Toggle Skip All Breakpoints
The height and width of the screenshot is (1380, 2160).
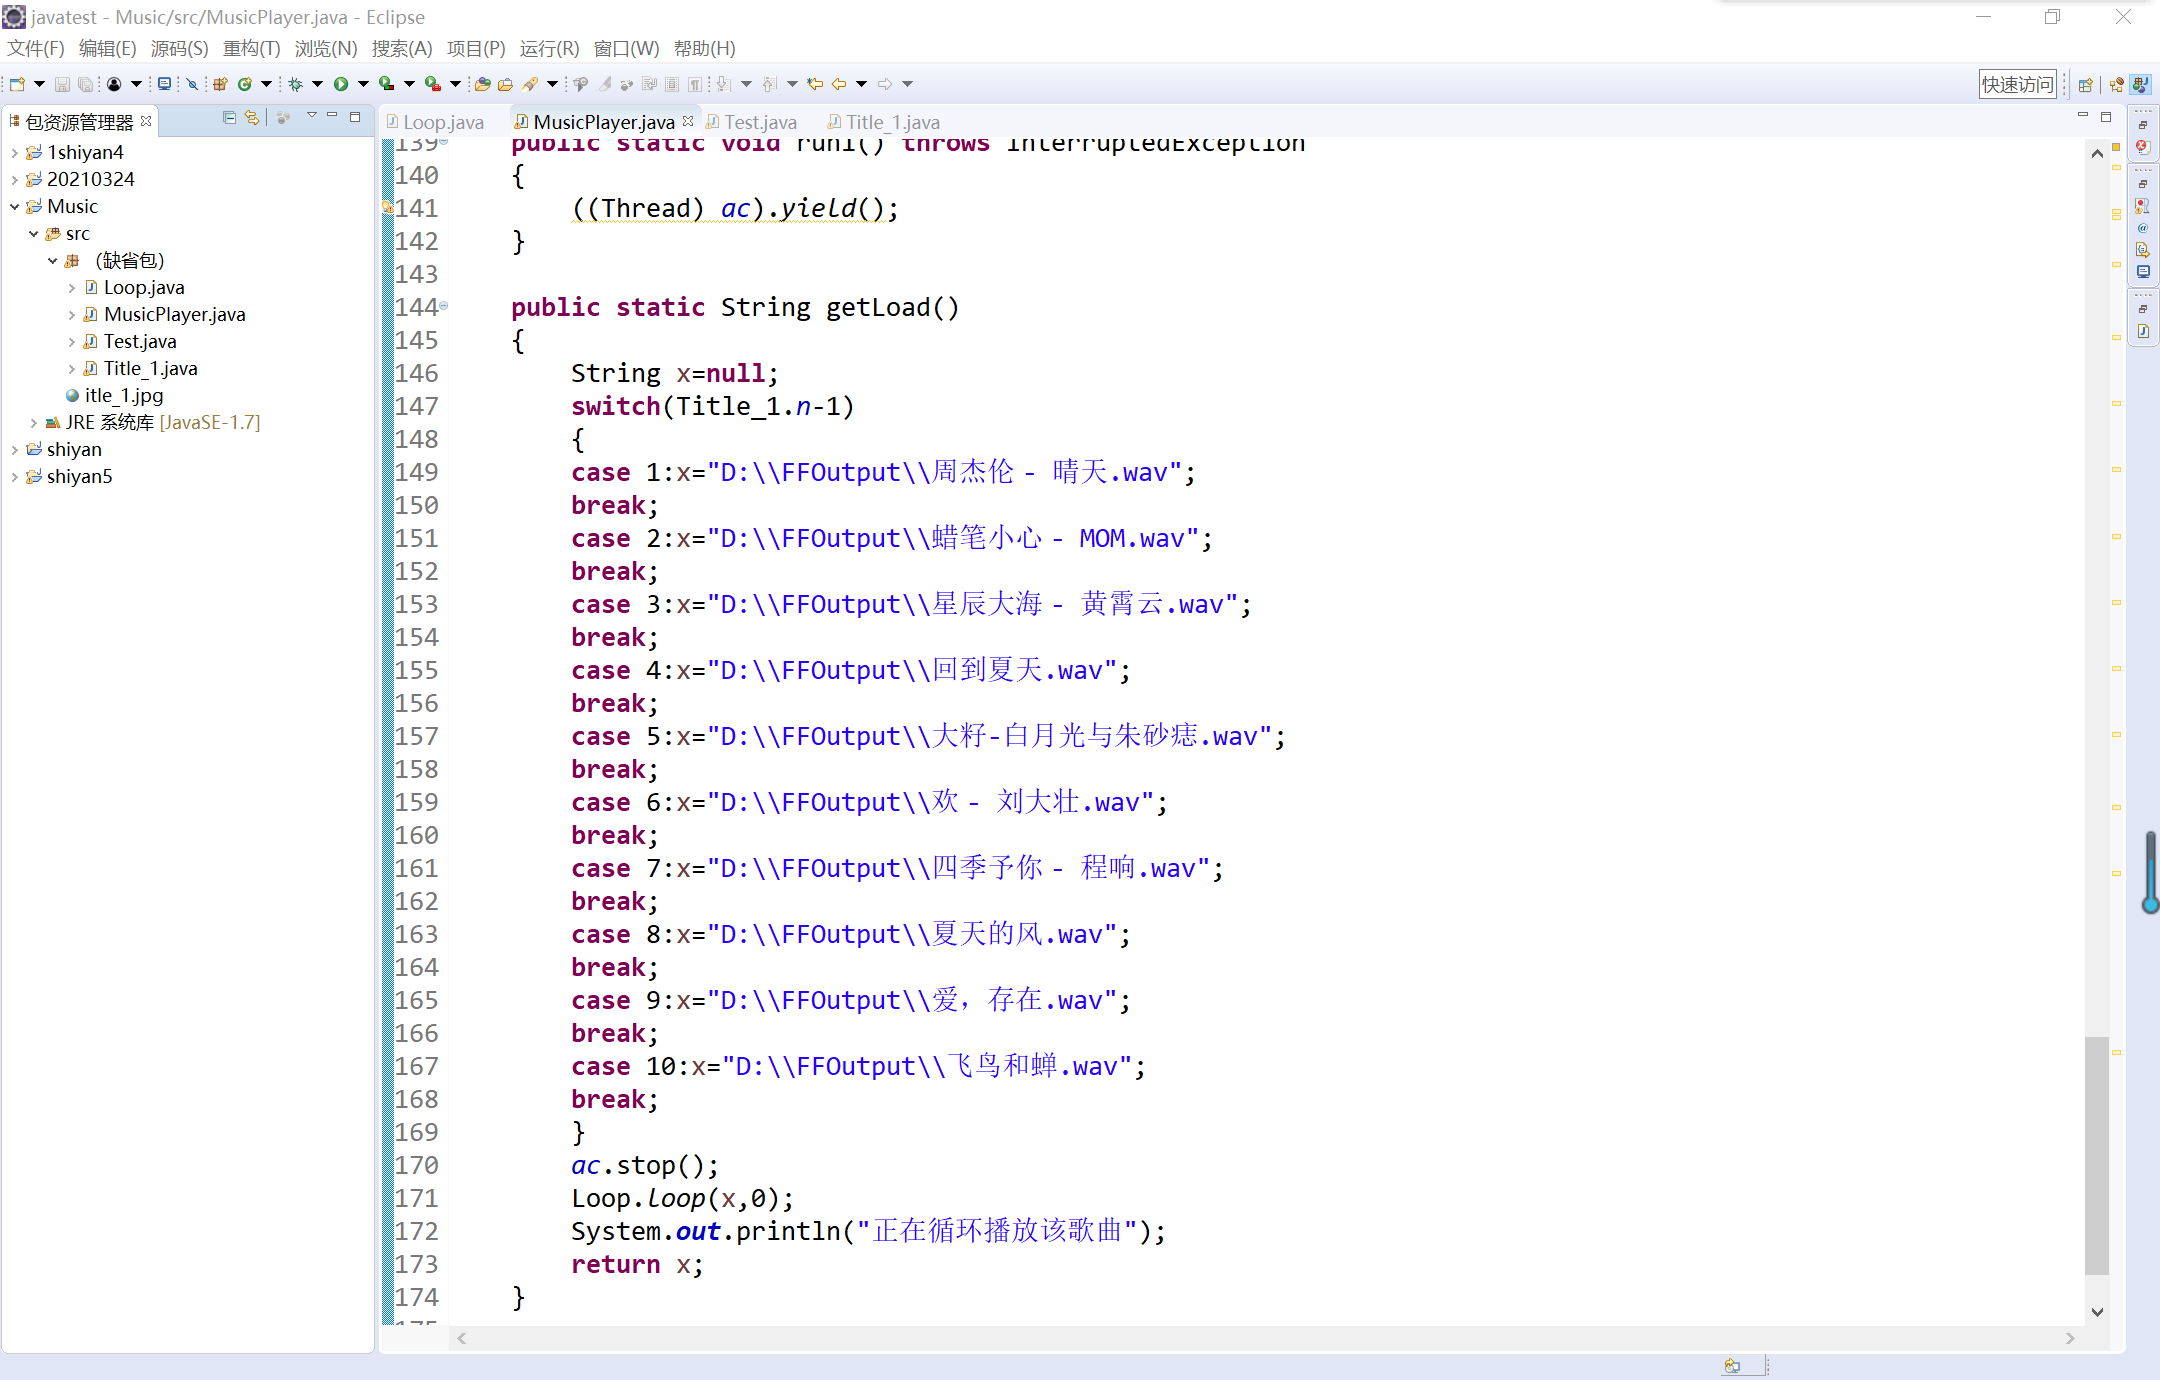[x=192, y=85]
